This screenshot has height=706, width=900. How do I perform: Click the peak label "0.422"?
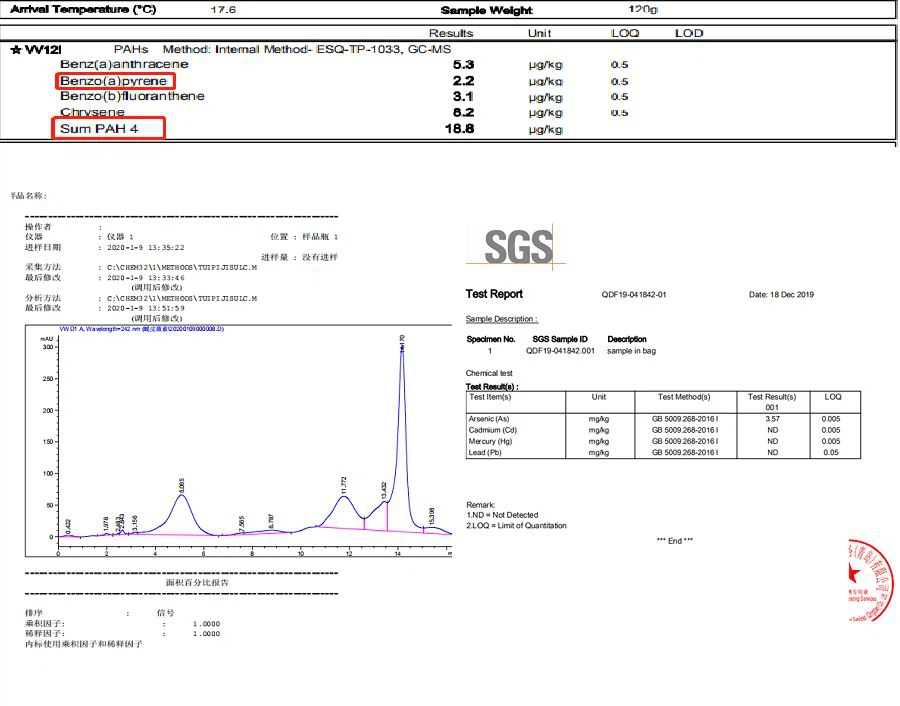pos(68,526)
